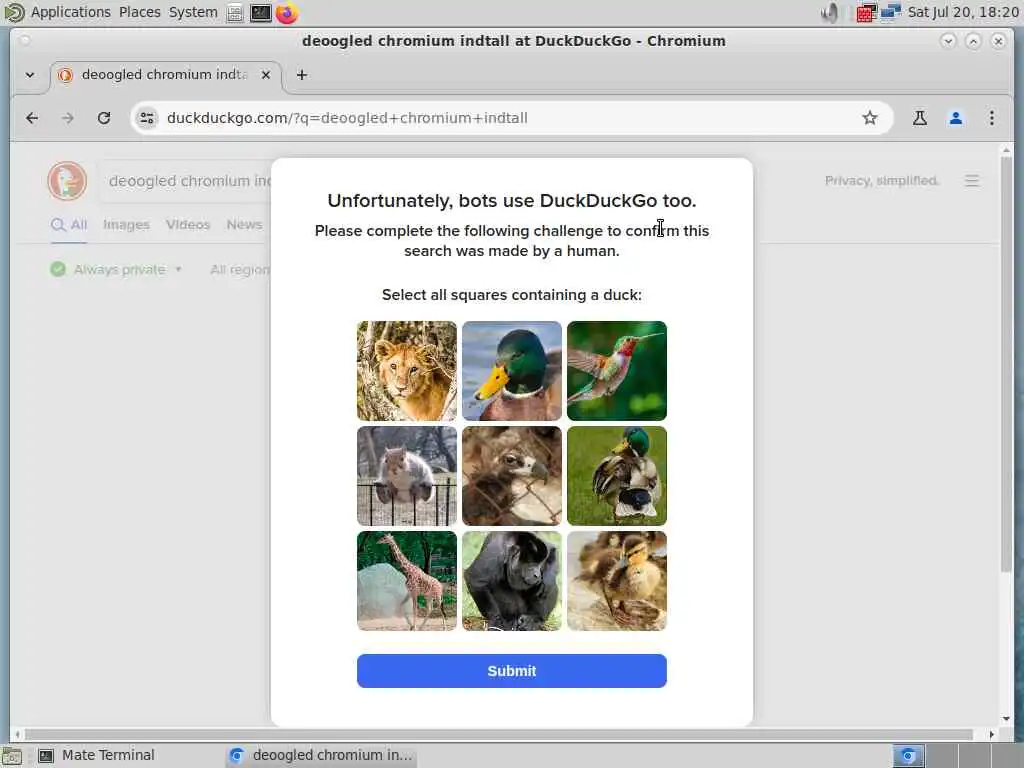1024x768 pixels.
Task: Reload the DuckDuckGo page
Action: coord(104,118)
